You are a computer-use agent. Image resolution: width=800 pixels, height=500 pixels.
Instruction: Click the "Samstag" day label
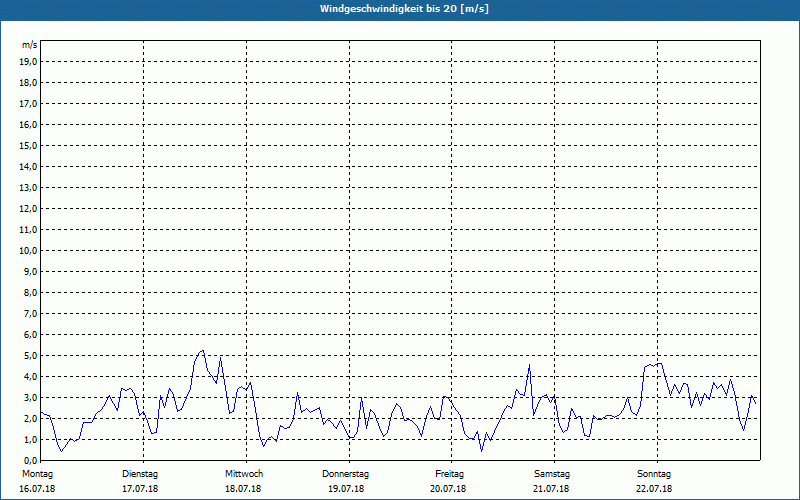pos(552,474)
